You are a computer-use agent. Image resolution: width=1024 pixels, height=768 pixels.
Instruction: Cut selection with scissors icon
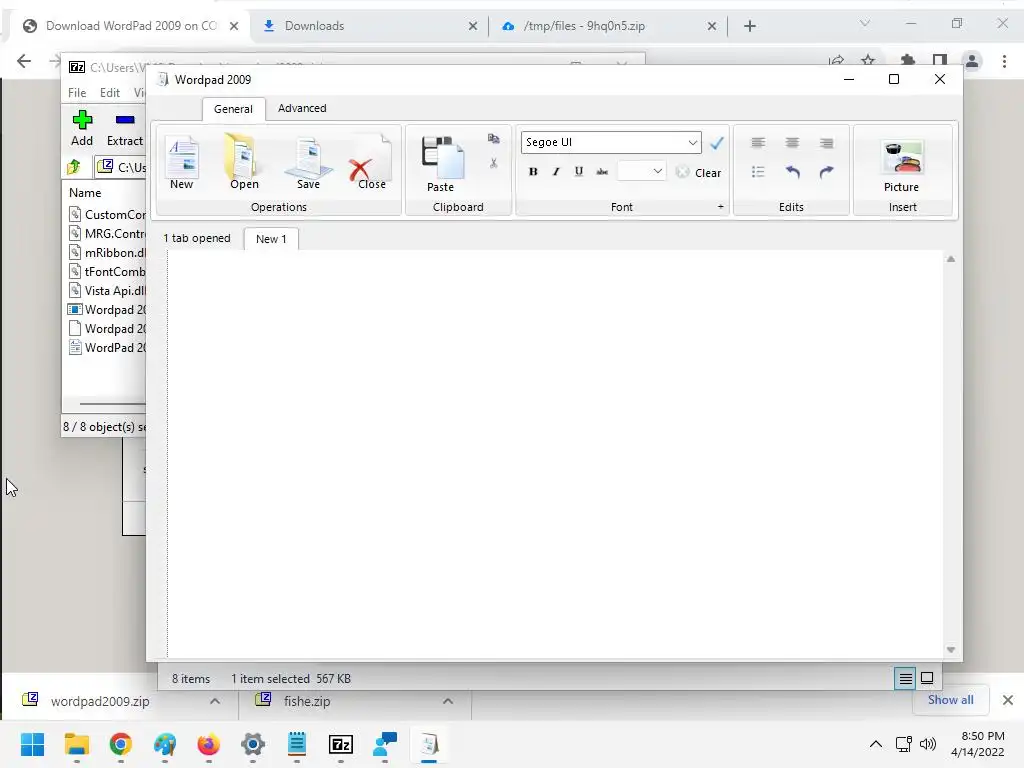point(494,163)
